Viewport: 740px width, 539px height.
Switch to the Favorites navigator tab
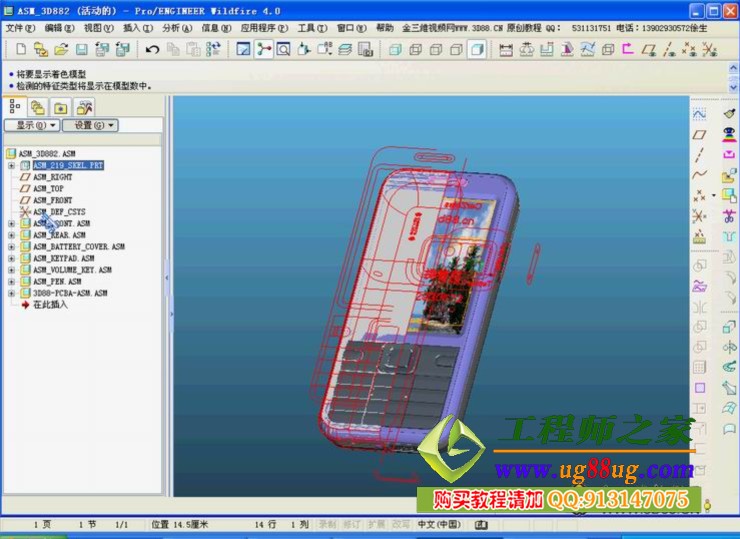(x=60, y=108)
